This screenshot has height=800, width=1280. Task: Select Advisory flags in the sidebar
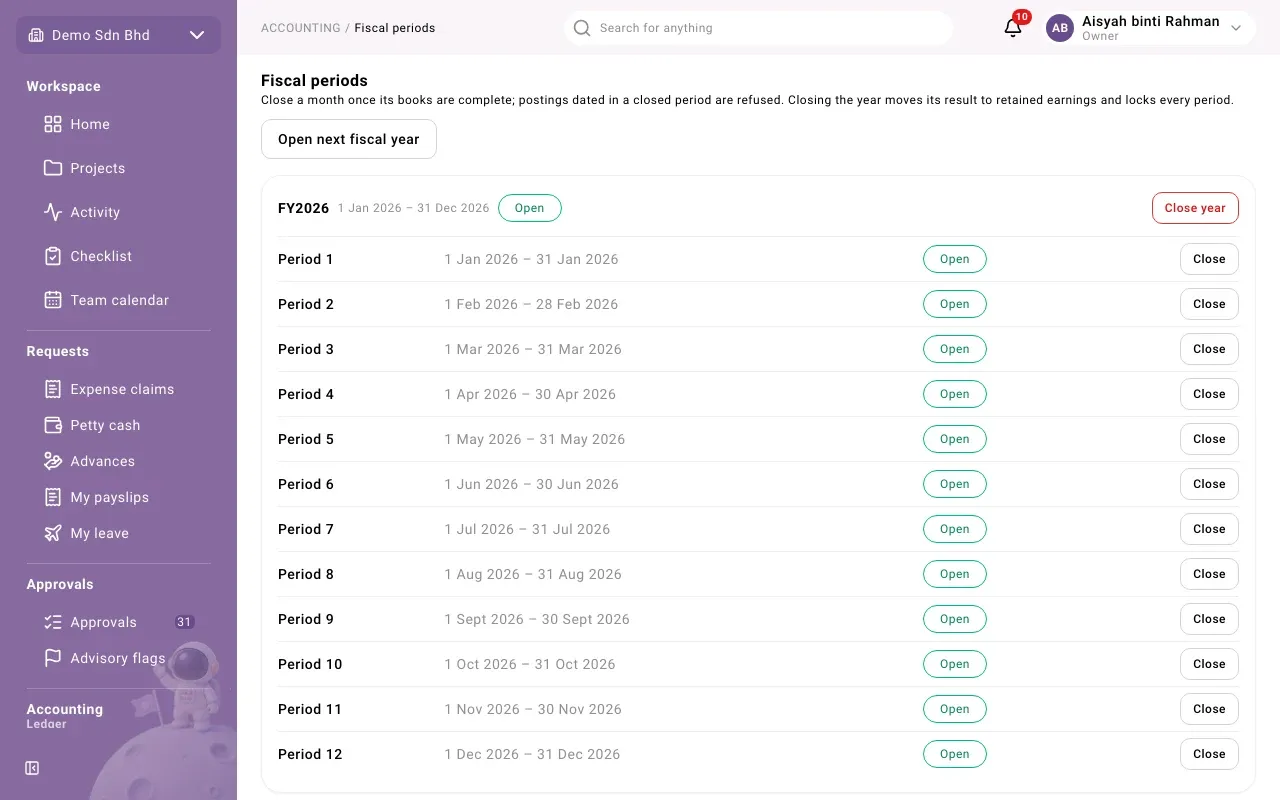[118, 658]
